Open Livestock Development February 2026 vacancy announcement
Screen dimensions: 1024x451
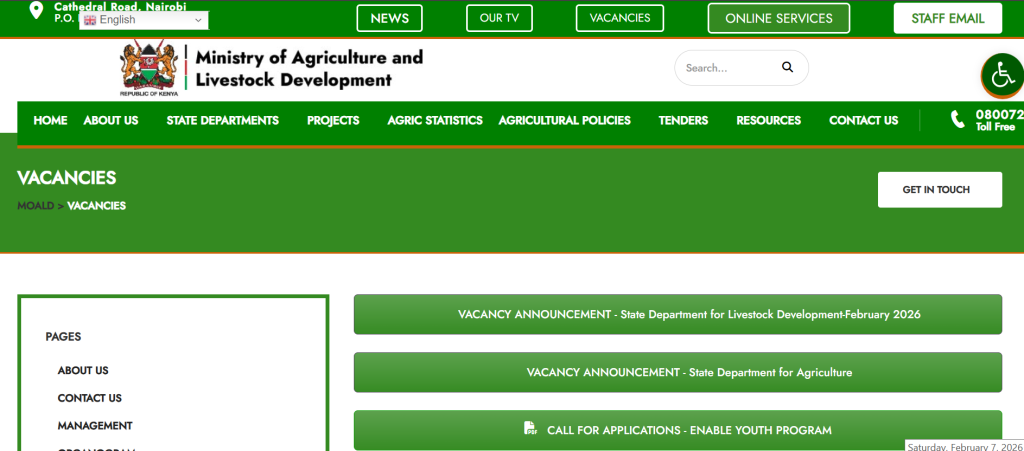[x=677, y=314]
